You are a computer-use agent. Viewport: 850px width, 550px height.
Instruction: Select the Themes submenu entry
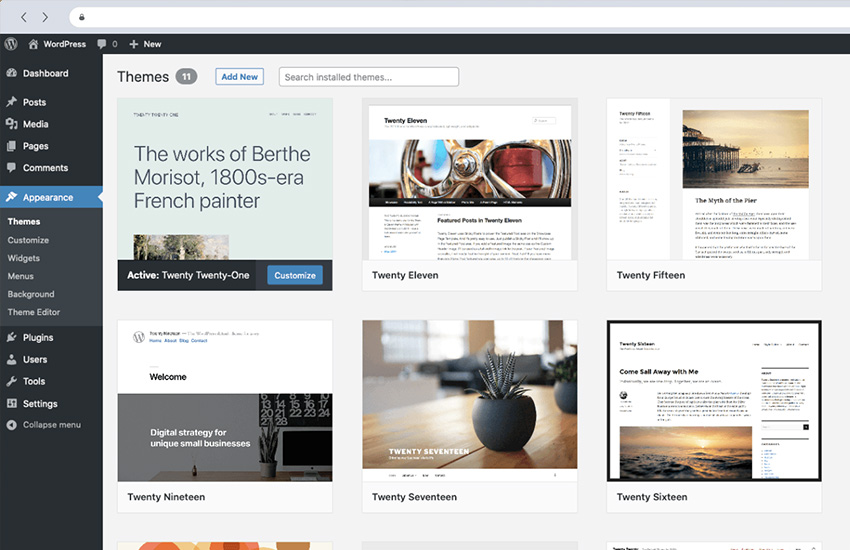(24, 221)
